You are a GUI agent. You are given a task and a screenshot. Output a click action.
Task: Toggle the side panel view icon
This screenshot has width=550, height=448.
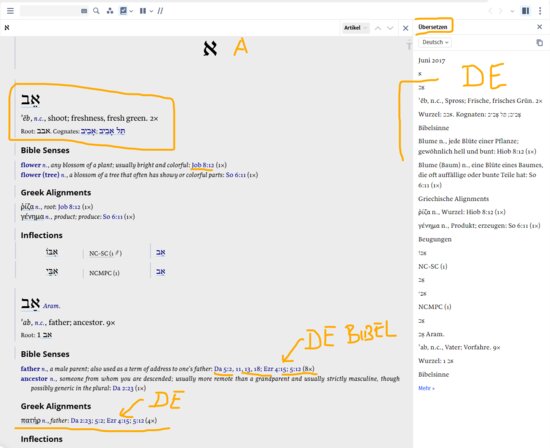(525, 11)
